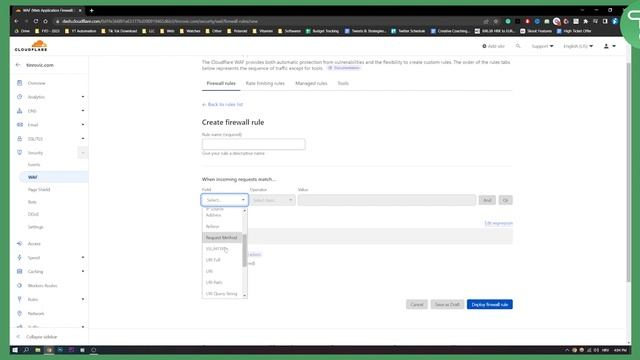Expand the DNS sidebar section

(x=83, y=111)
